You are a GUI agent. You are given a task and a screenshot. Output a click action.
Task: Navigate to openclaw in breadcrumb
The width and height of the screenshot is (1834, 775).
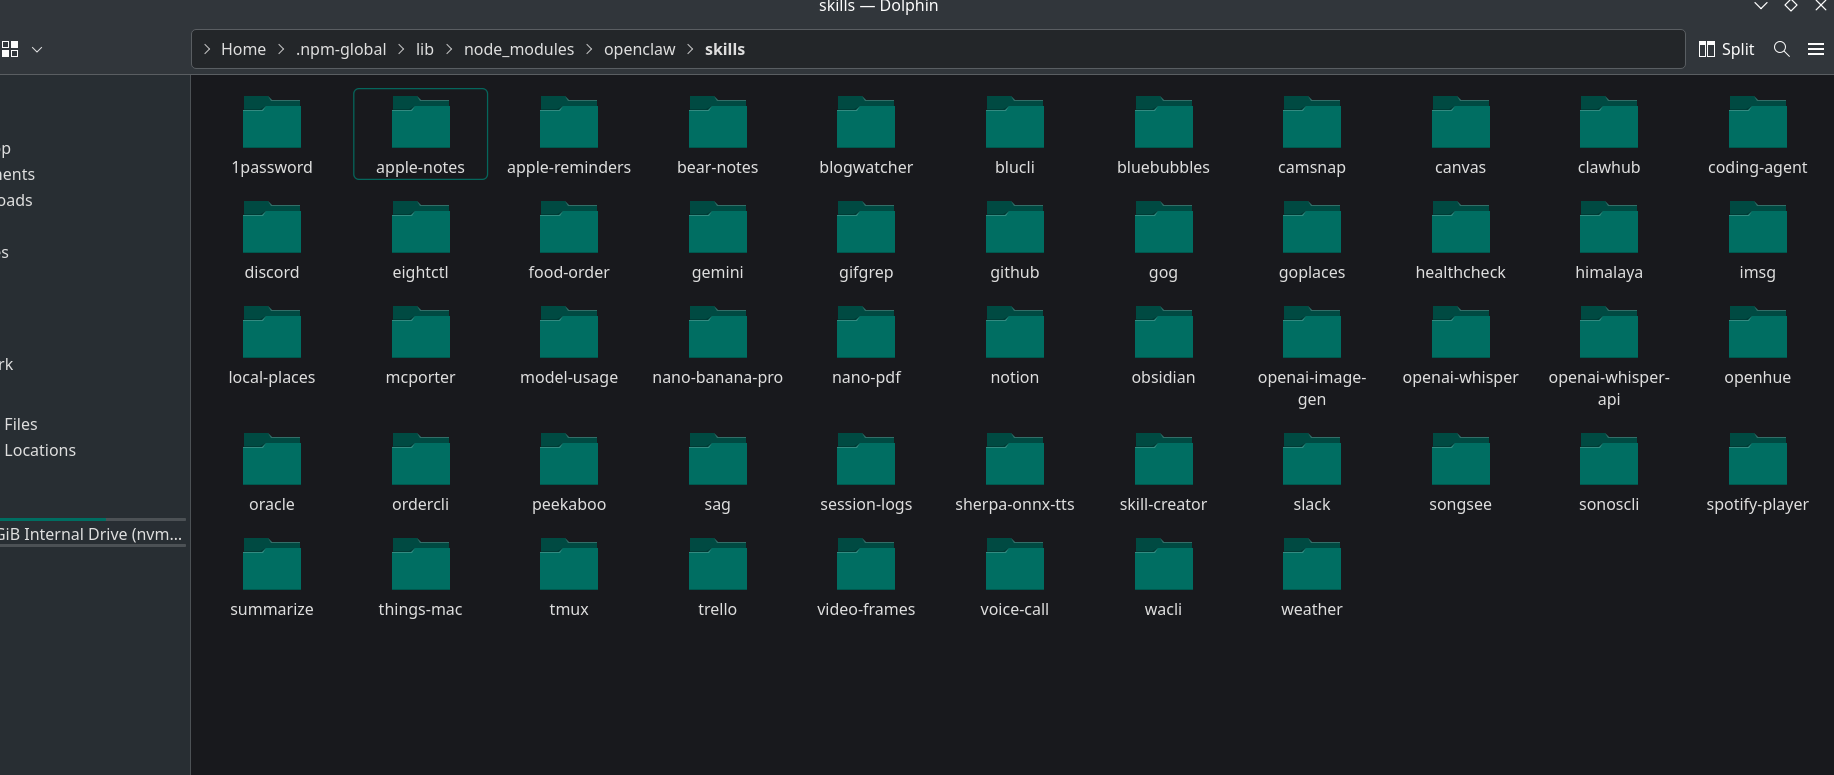click(x=640, y=49)
